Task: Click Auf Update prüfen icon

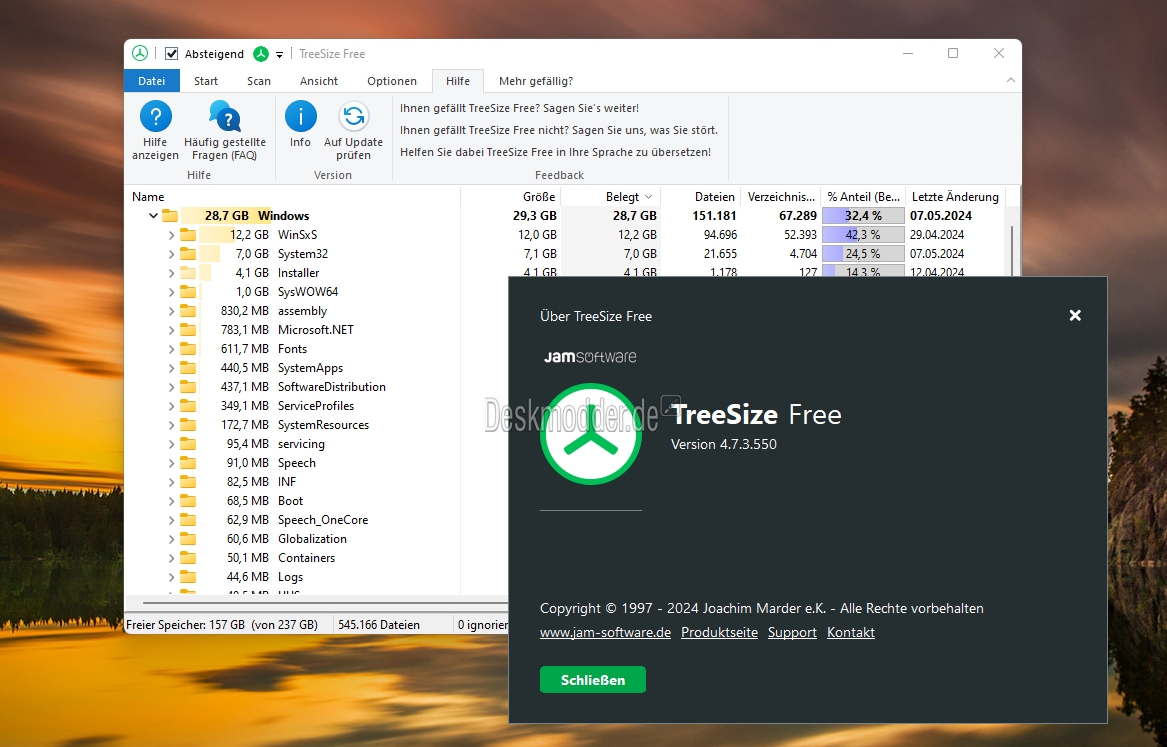Action: (354, 117)
